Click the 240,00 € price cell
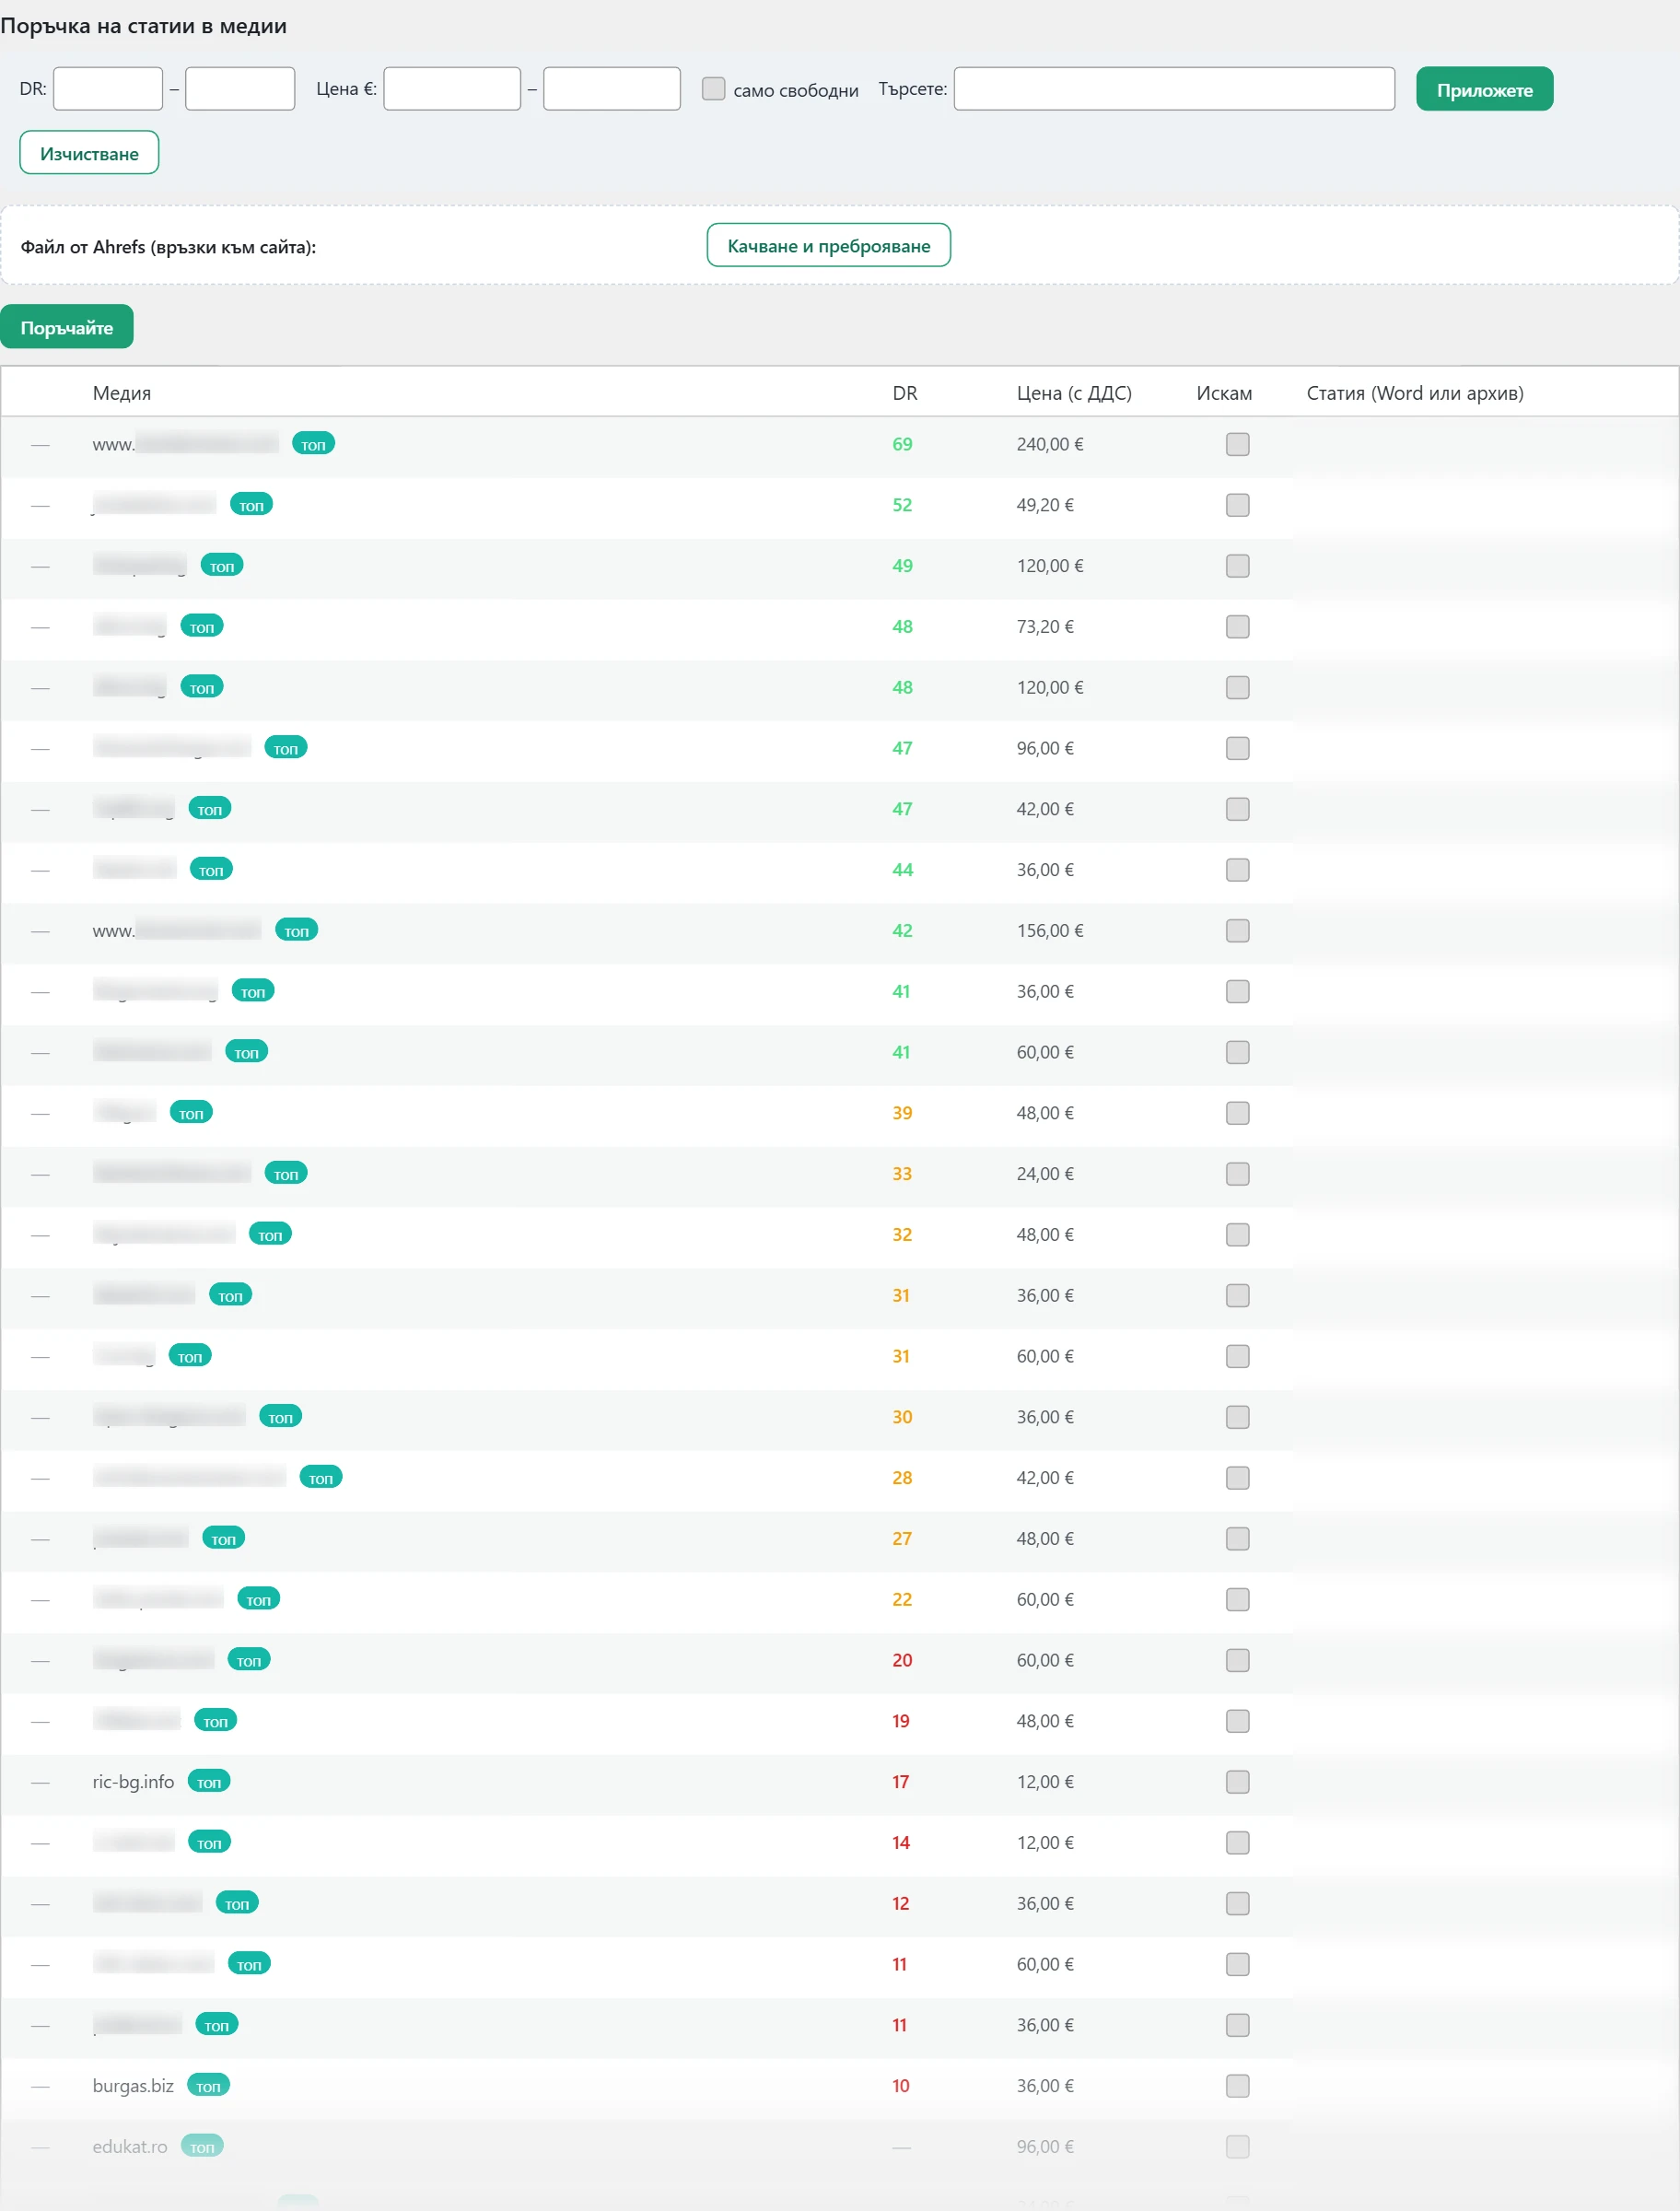The image size is (1680, 2211). click(x=1050, y=444)
